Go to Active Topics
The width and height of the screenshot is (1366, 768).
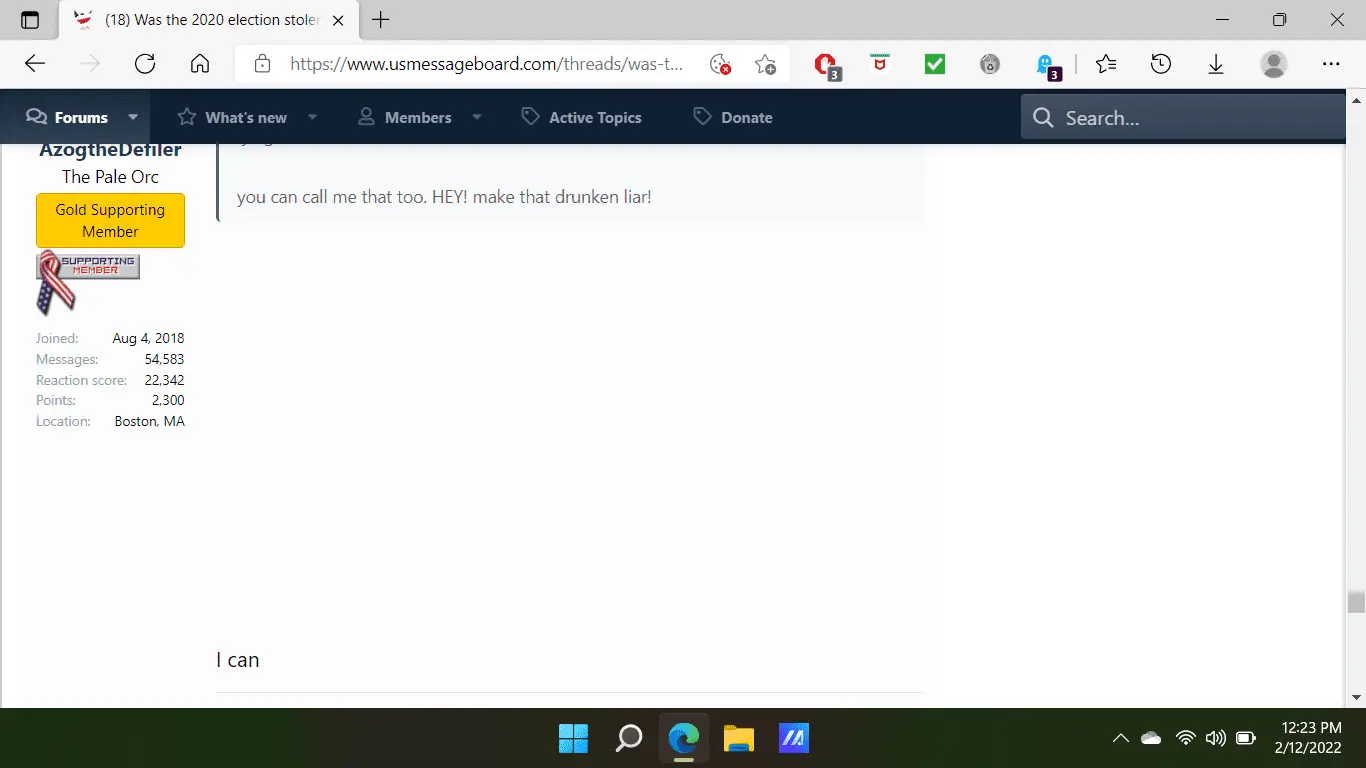(581, 117)
